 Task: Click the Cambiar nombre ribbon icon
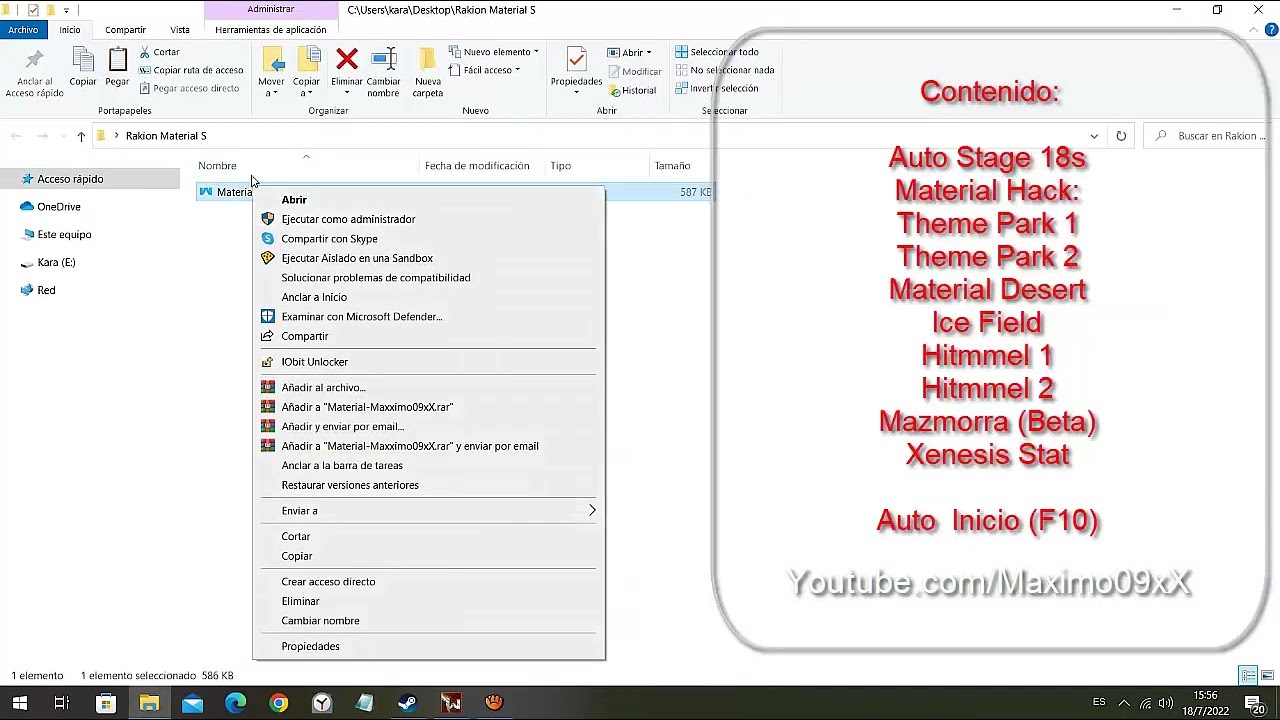click(384, 60)
